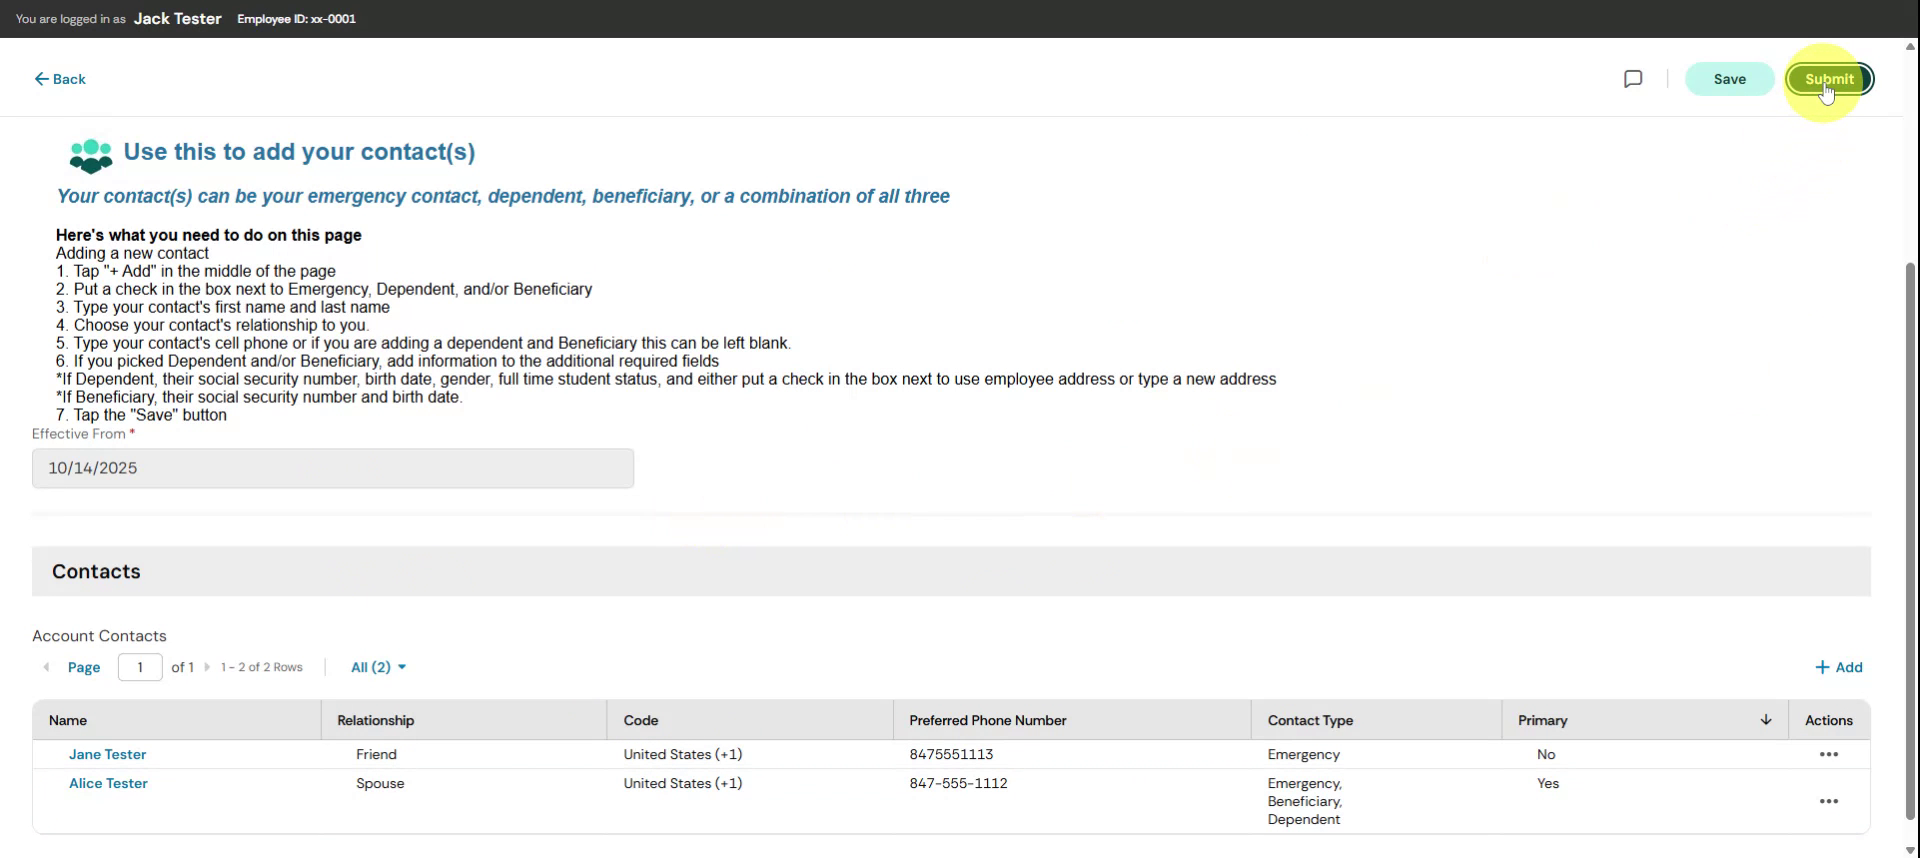The image size is (1920, 858).
Task: Click the Save button
Action: pos(1729,79)
